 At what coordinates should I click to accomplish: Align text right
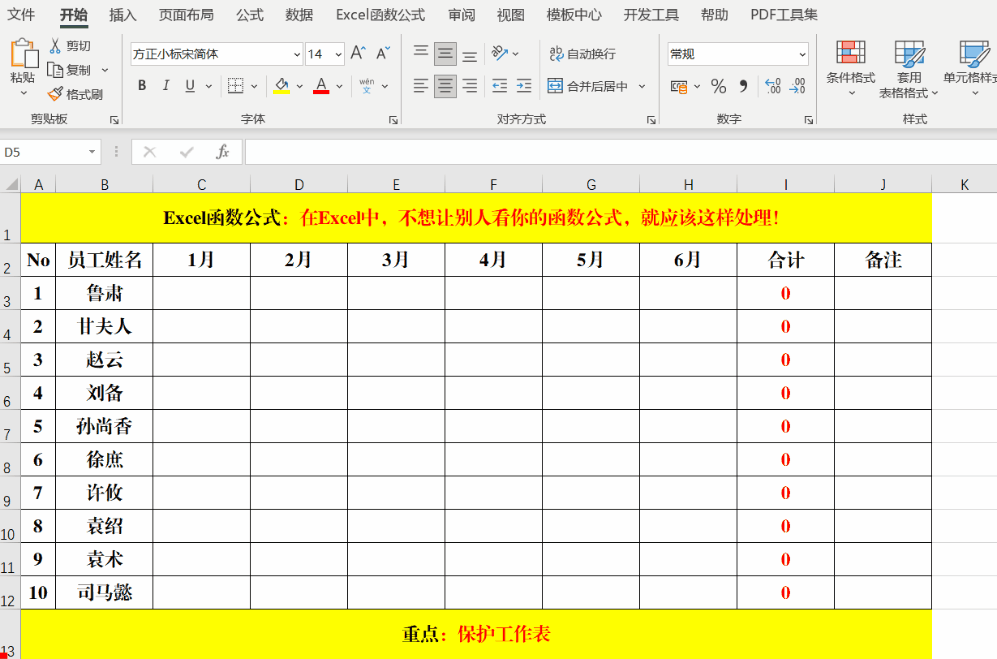(470, 85)
